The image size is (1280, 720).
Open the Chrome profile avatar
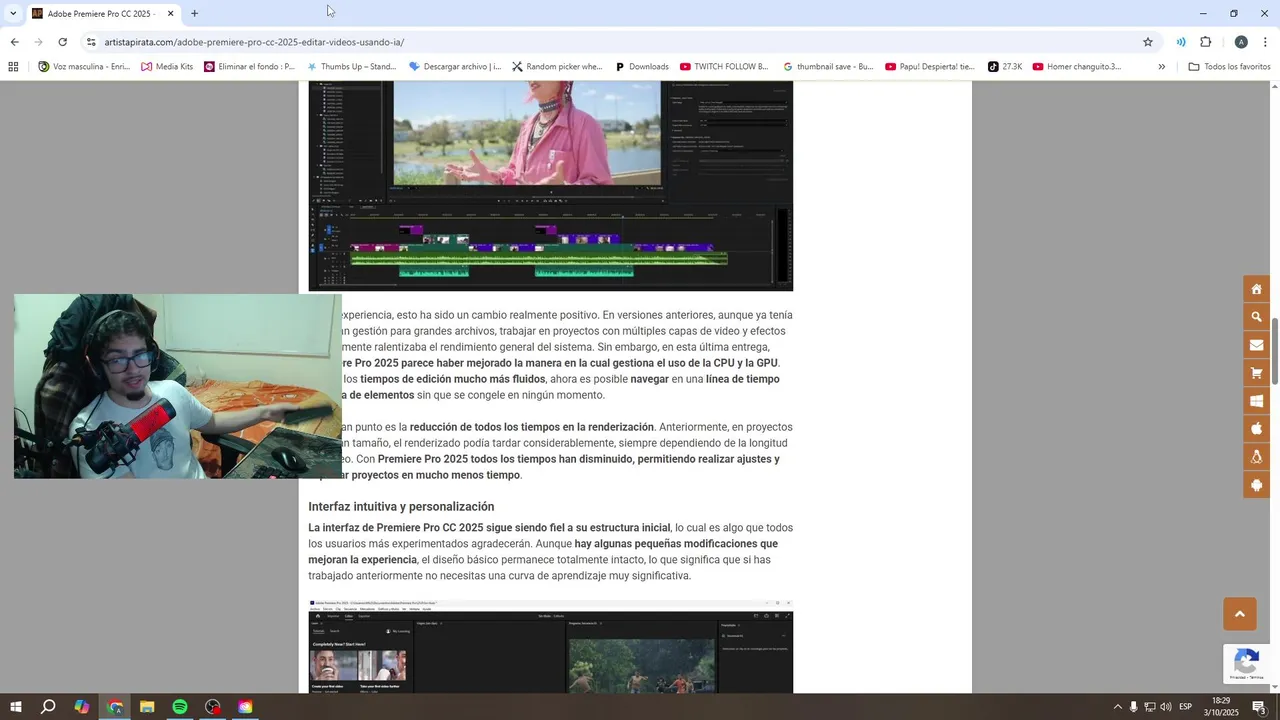click(1241, 42)
